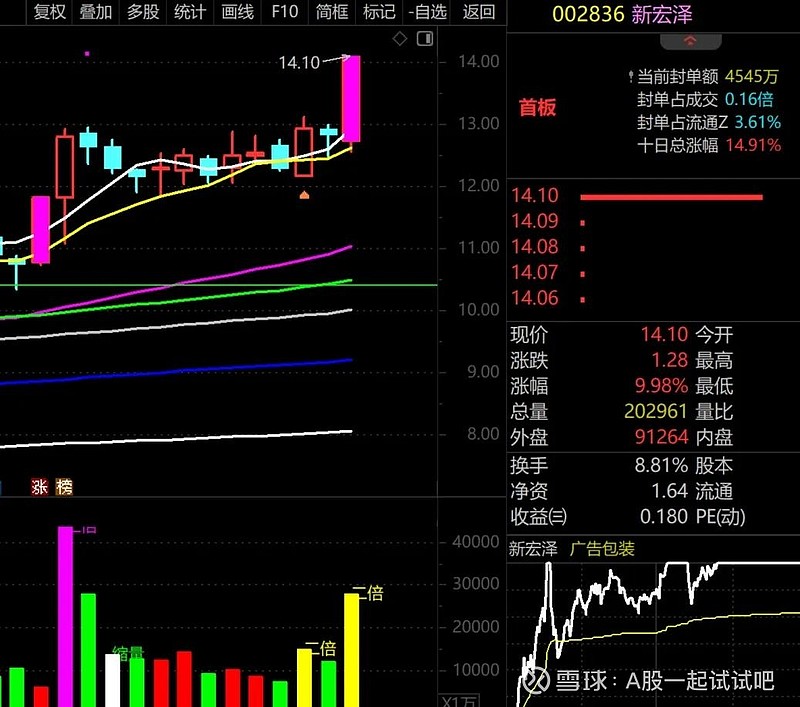Click the split-panel layout icon beside the diamond
The height and width of the screenshot is (707, 800).
click(x=424, y=37)
